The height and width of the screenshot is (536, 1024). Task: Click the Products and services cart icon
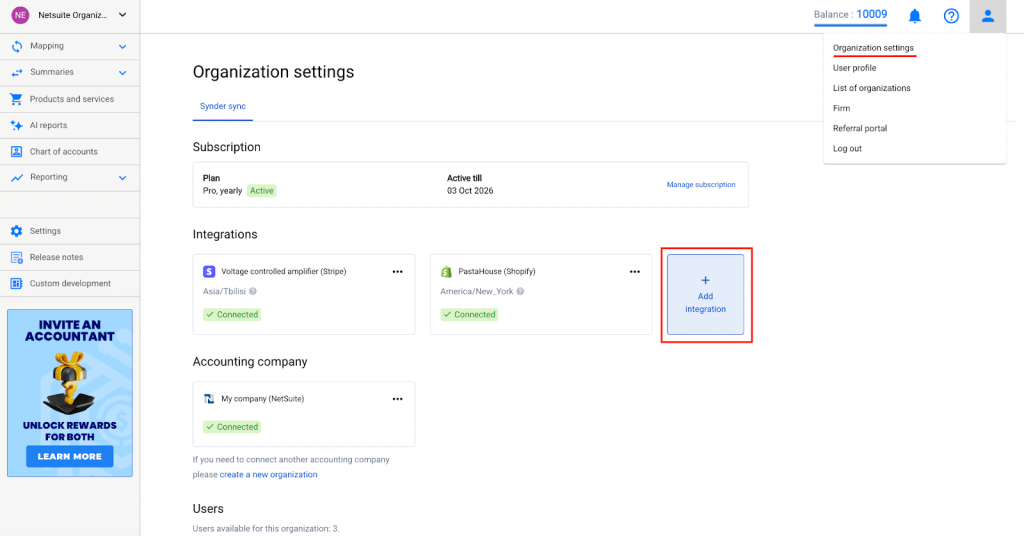pyautogui.click(x=16, y=99)
